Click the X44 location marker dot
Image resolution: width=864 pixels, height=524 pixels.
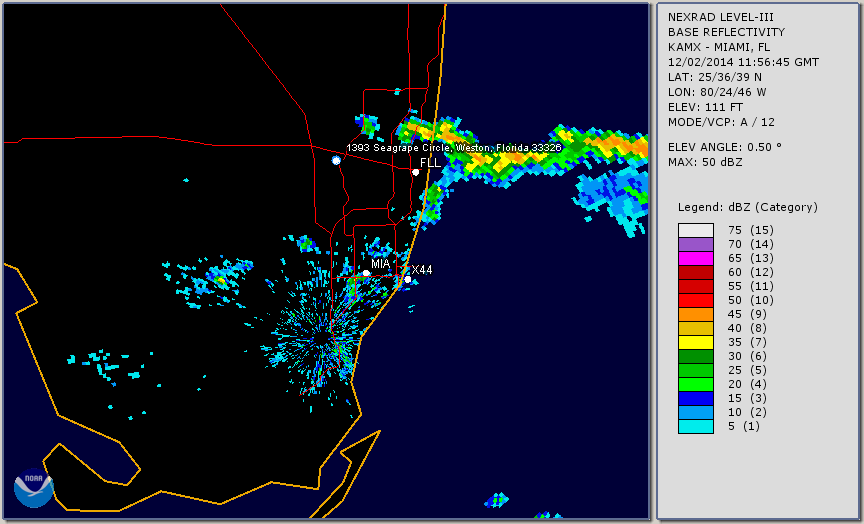click(x=408, y=279)
